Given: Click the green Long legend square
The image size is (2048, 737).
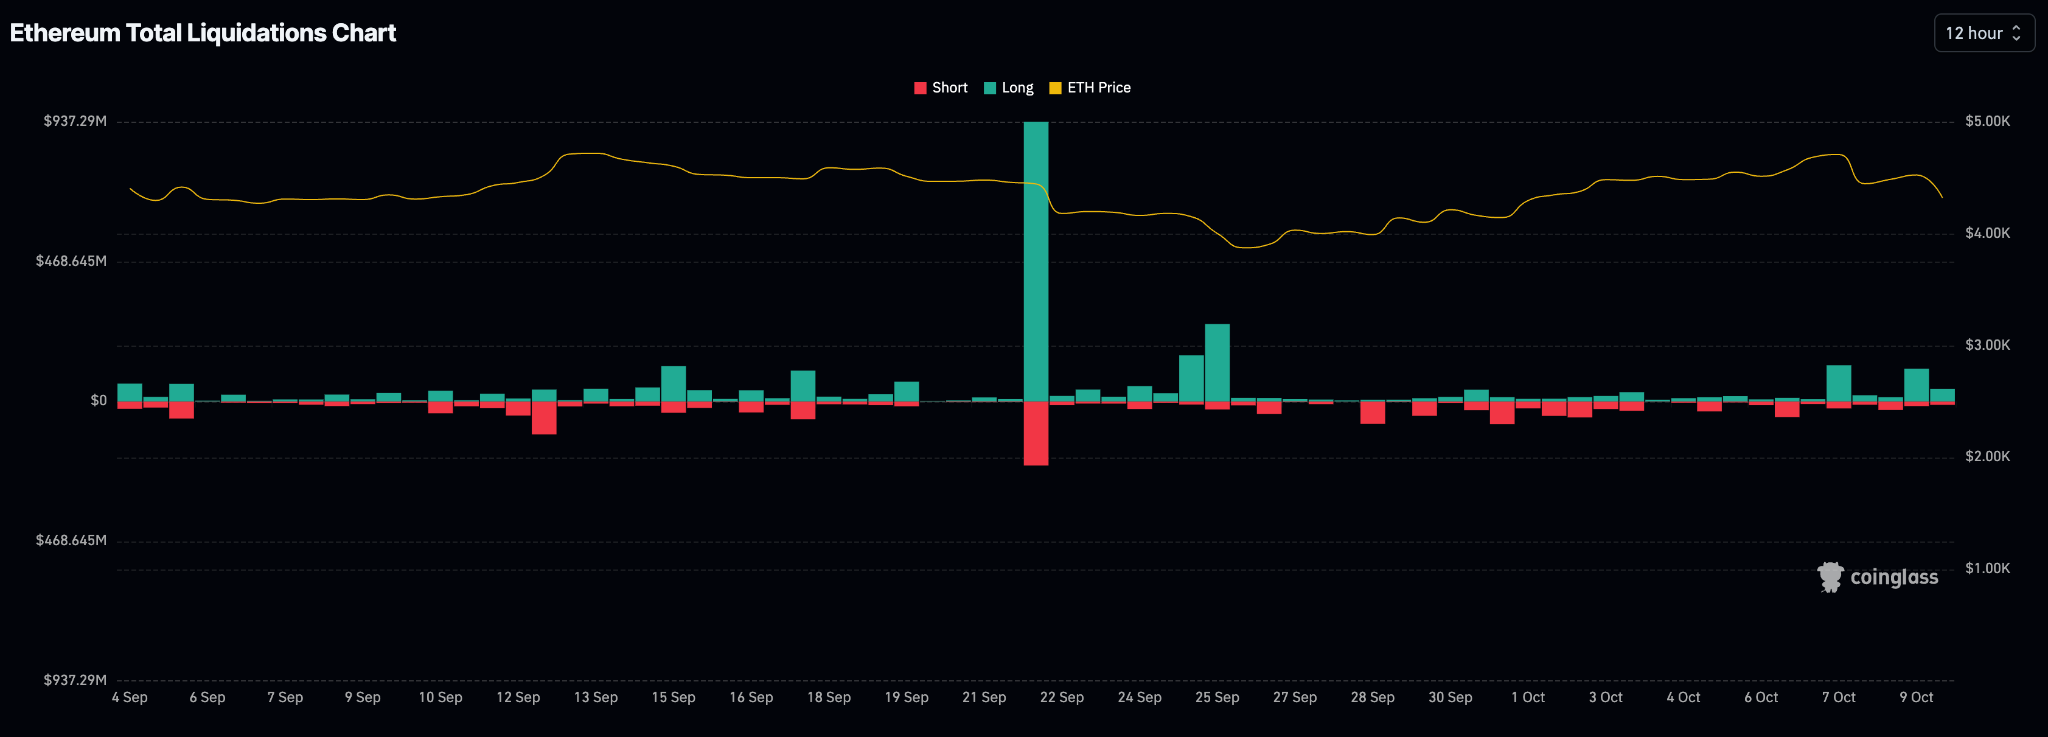Looking at the screenshot, I should tap(990, 88).
